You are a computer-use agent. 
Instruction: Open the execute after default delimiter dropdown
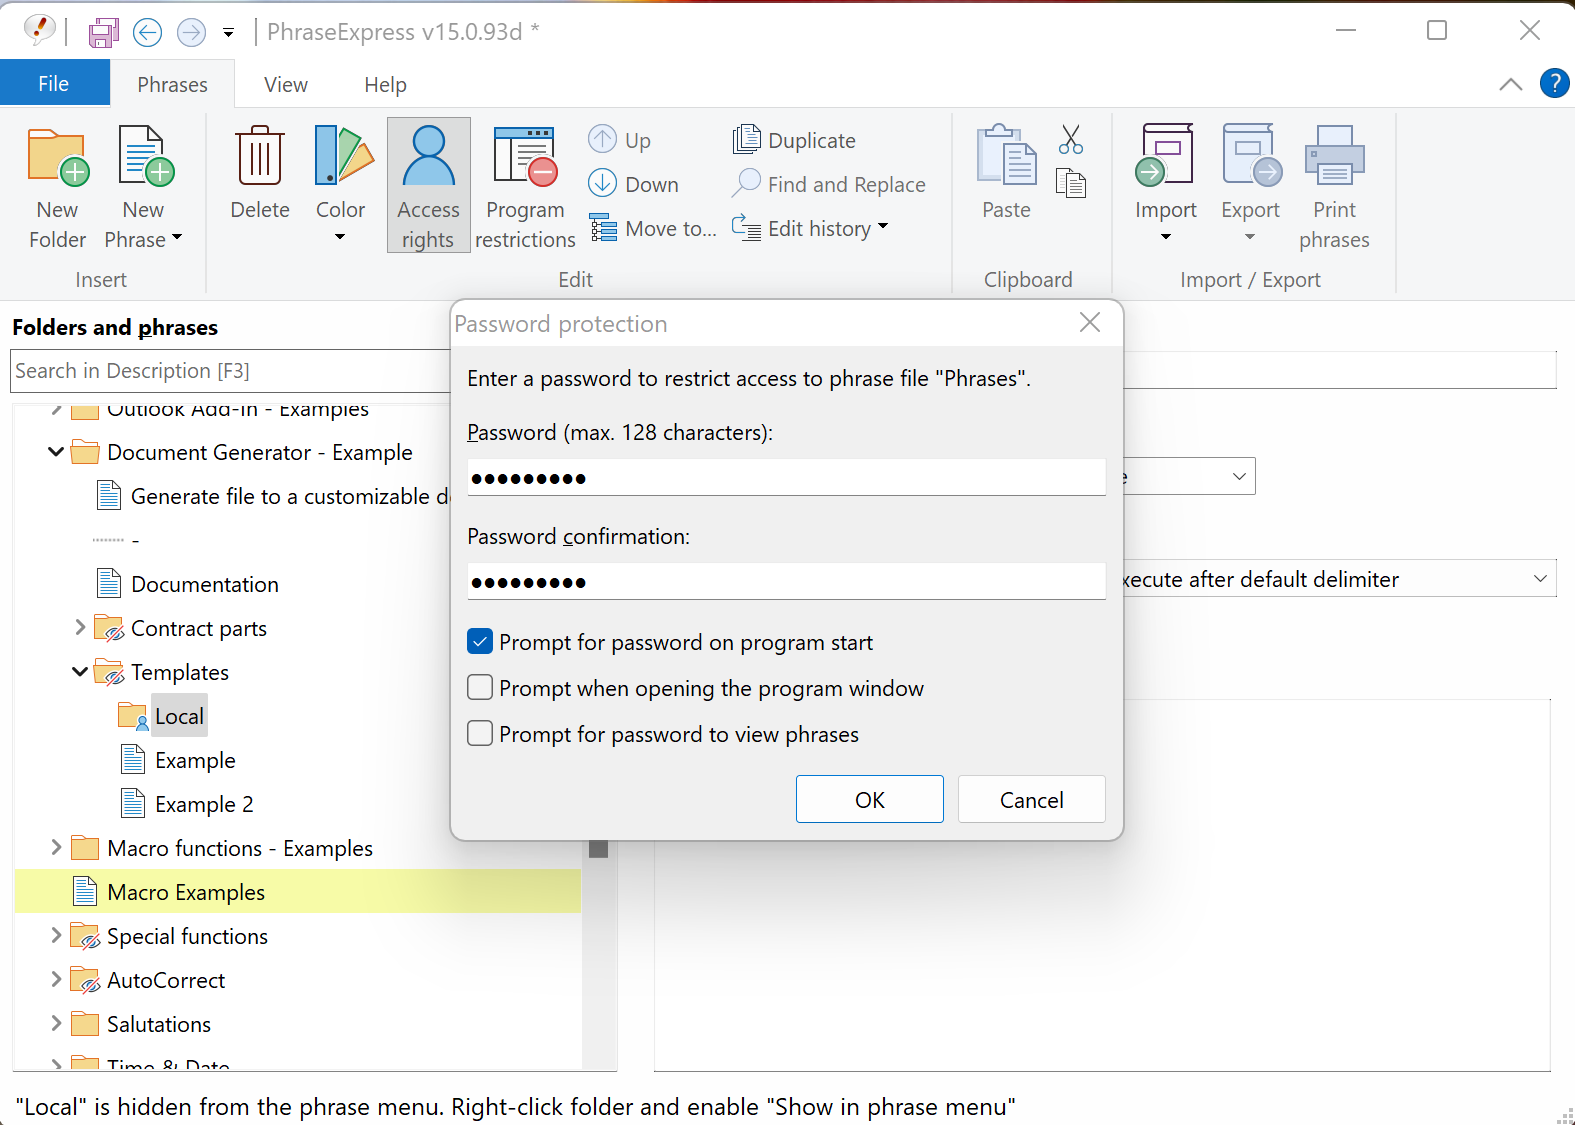[1540, 579]
